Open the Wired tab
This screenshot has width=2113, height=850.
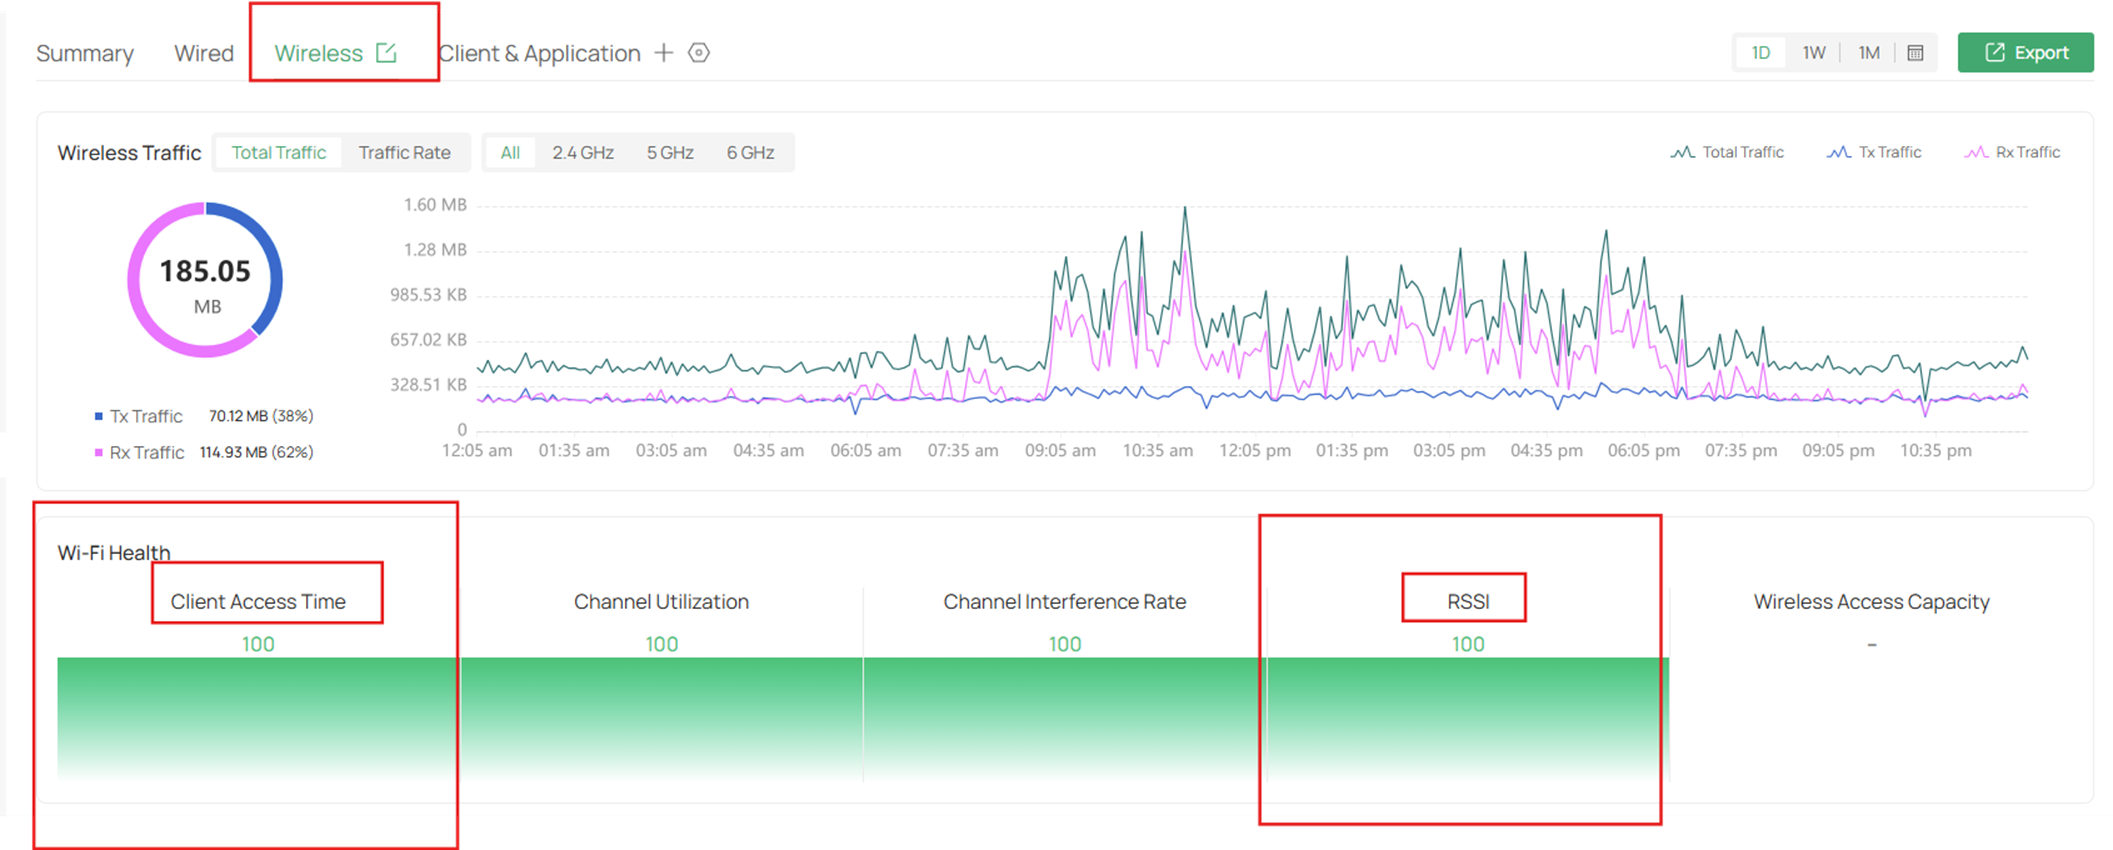click(x=204, y=53)
